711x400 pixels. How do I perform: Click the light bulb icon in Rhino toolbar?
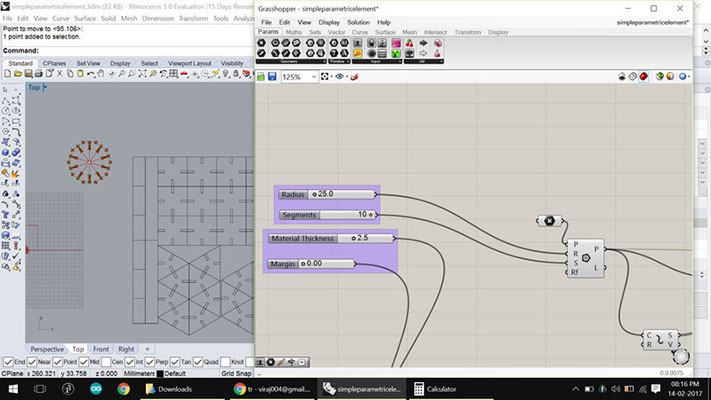226,73
